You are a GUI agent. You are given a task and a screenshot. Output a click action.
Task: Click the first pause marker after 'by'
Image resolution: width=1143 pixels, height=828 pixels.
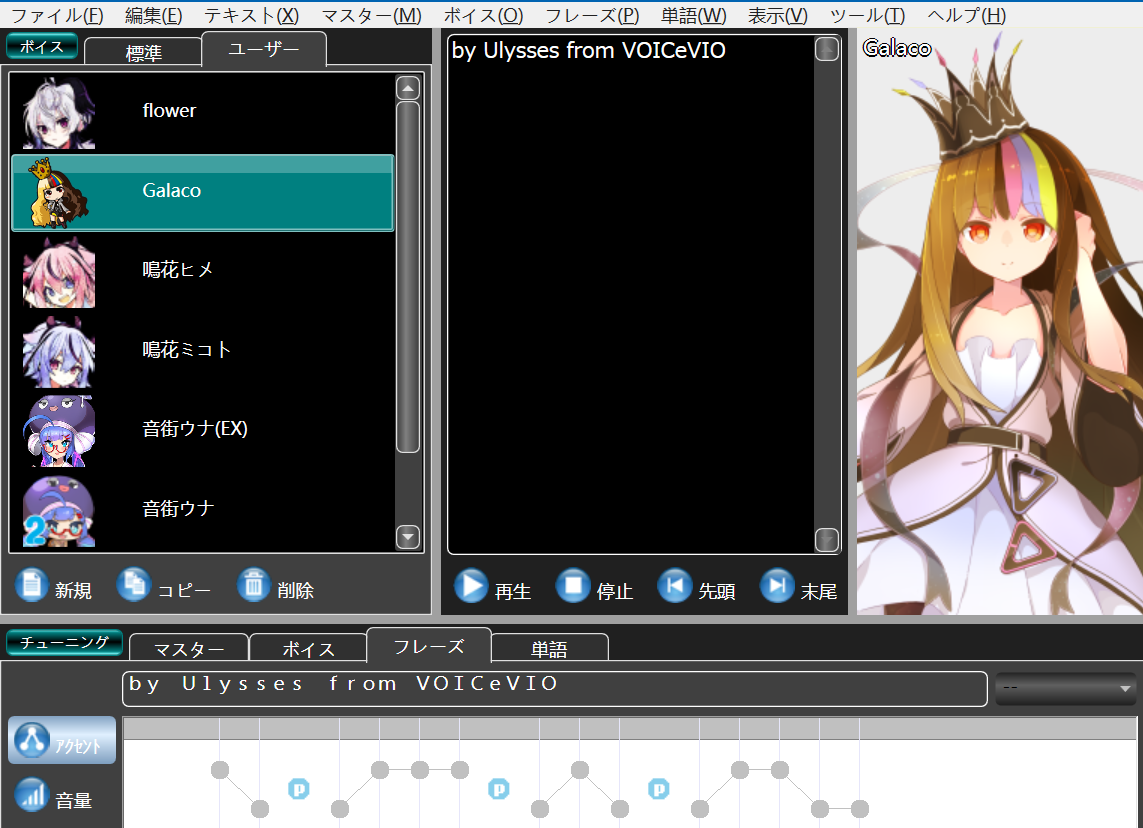tap(299, 789)
